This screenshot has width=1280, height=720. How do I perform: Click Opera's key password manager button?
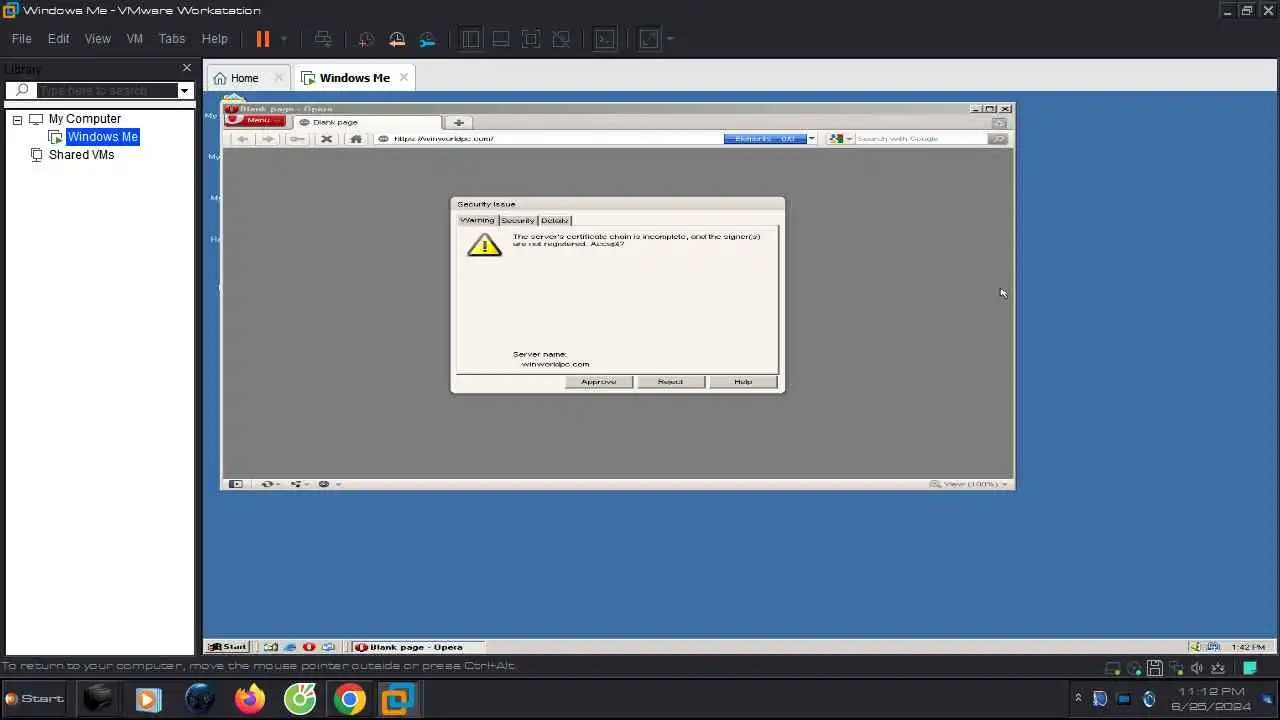point(296,139)
